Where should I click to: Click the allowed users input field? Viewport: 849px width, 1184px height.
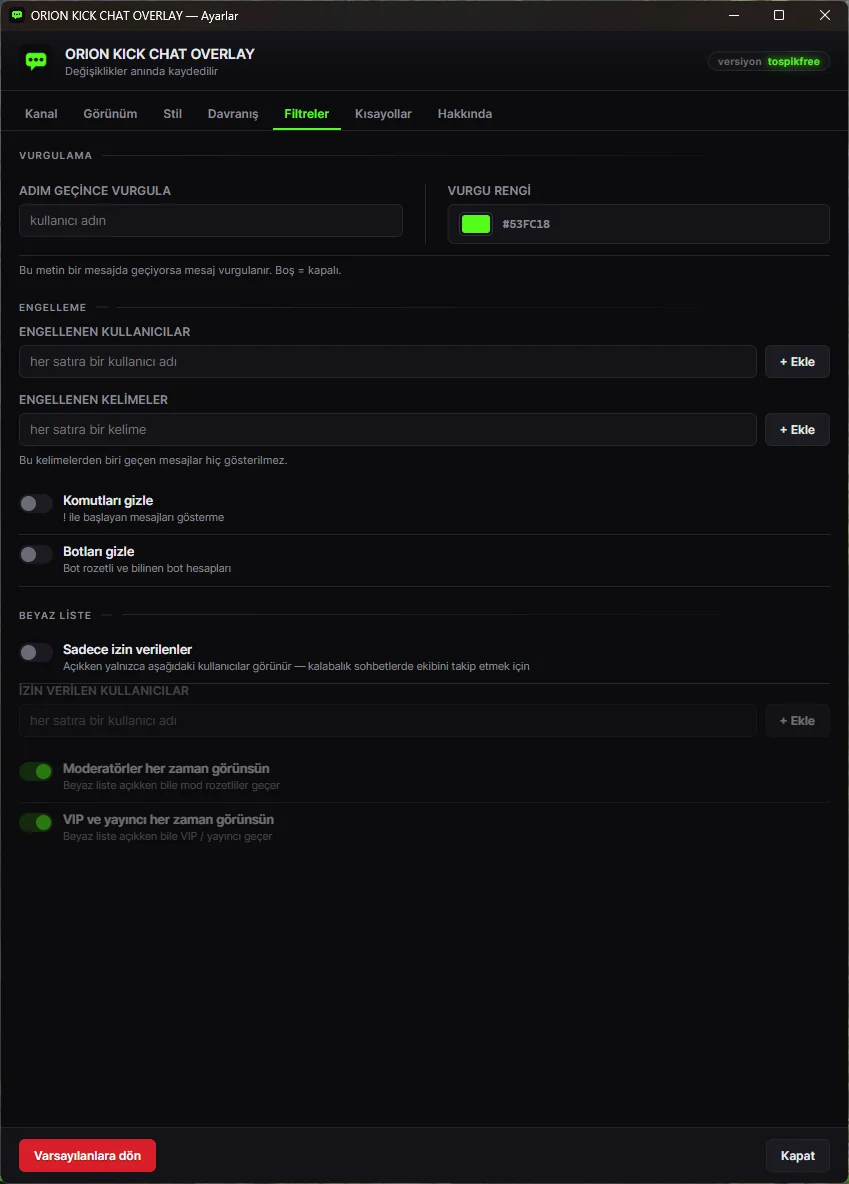[387, 720]
